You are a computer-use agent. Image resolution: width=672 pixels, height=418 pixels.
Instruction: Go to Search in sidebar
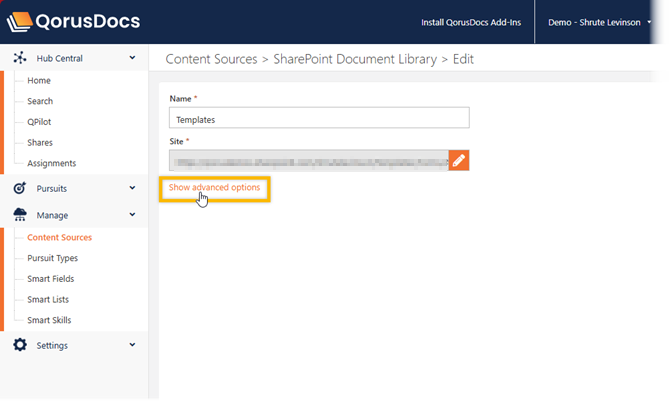41,101
